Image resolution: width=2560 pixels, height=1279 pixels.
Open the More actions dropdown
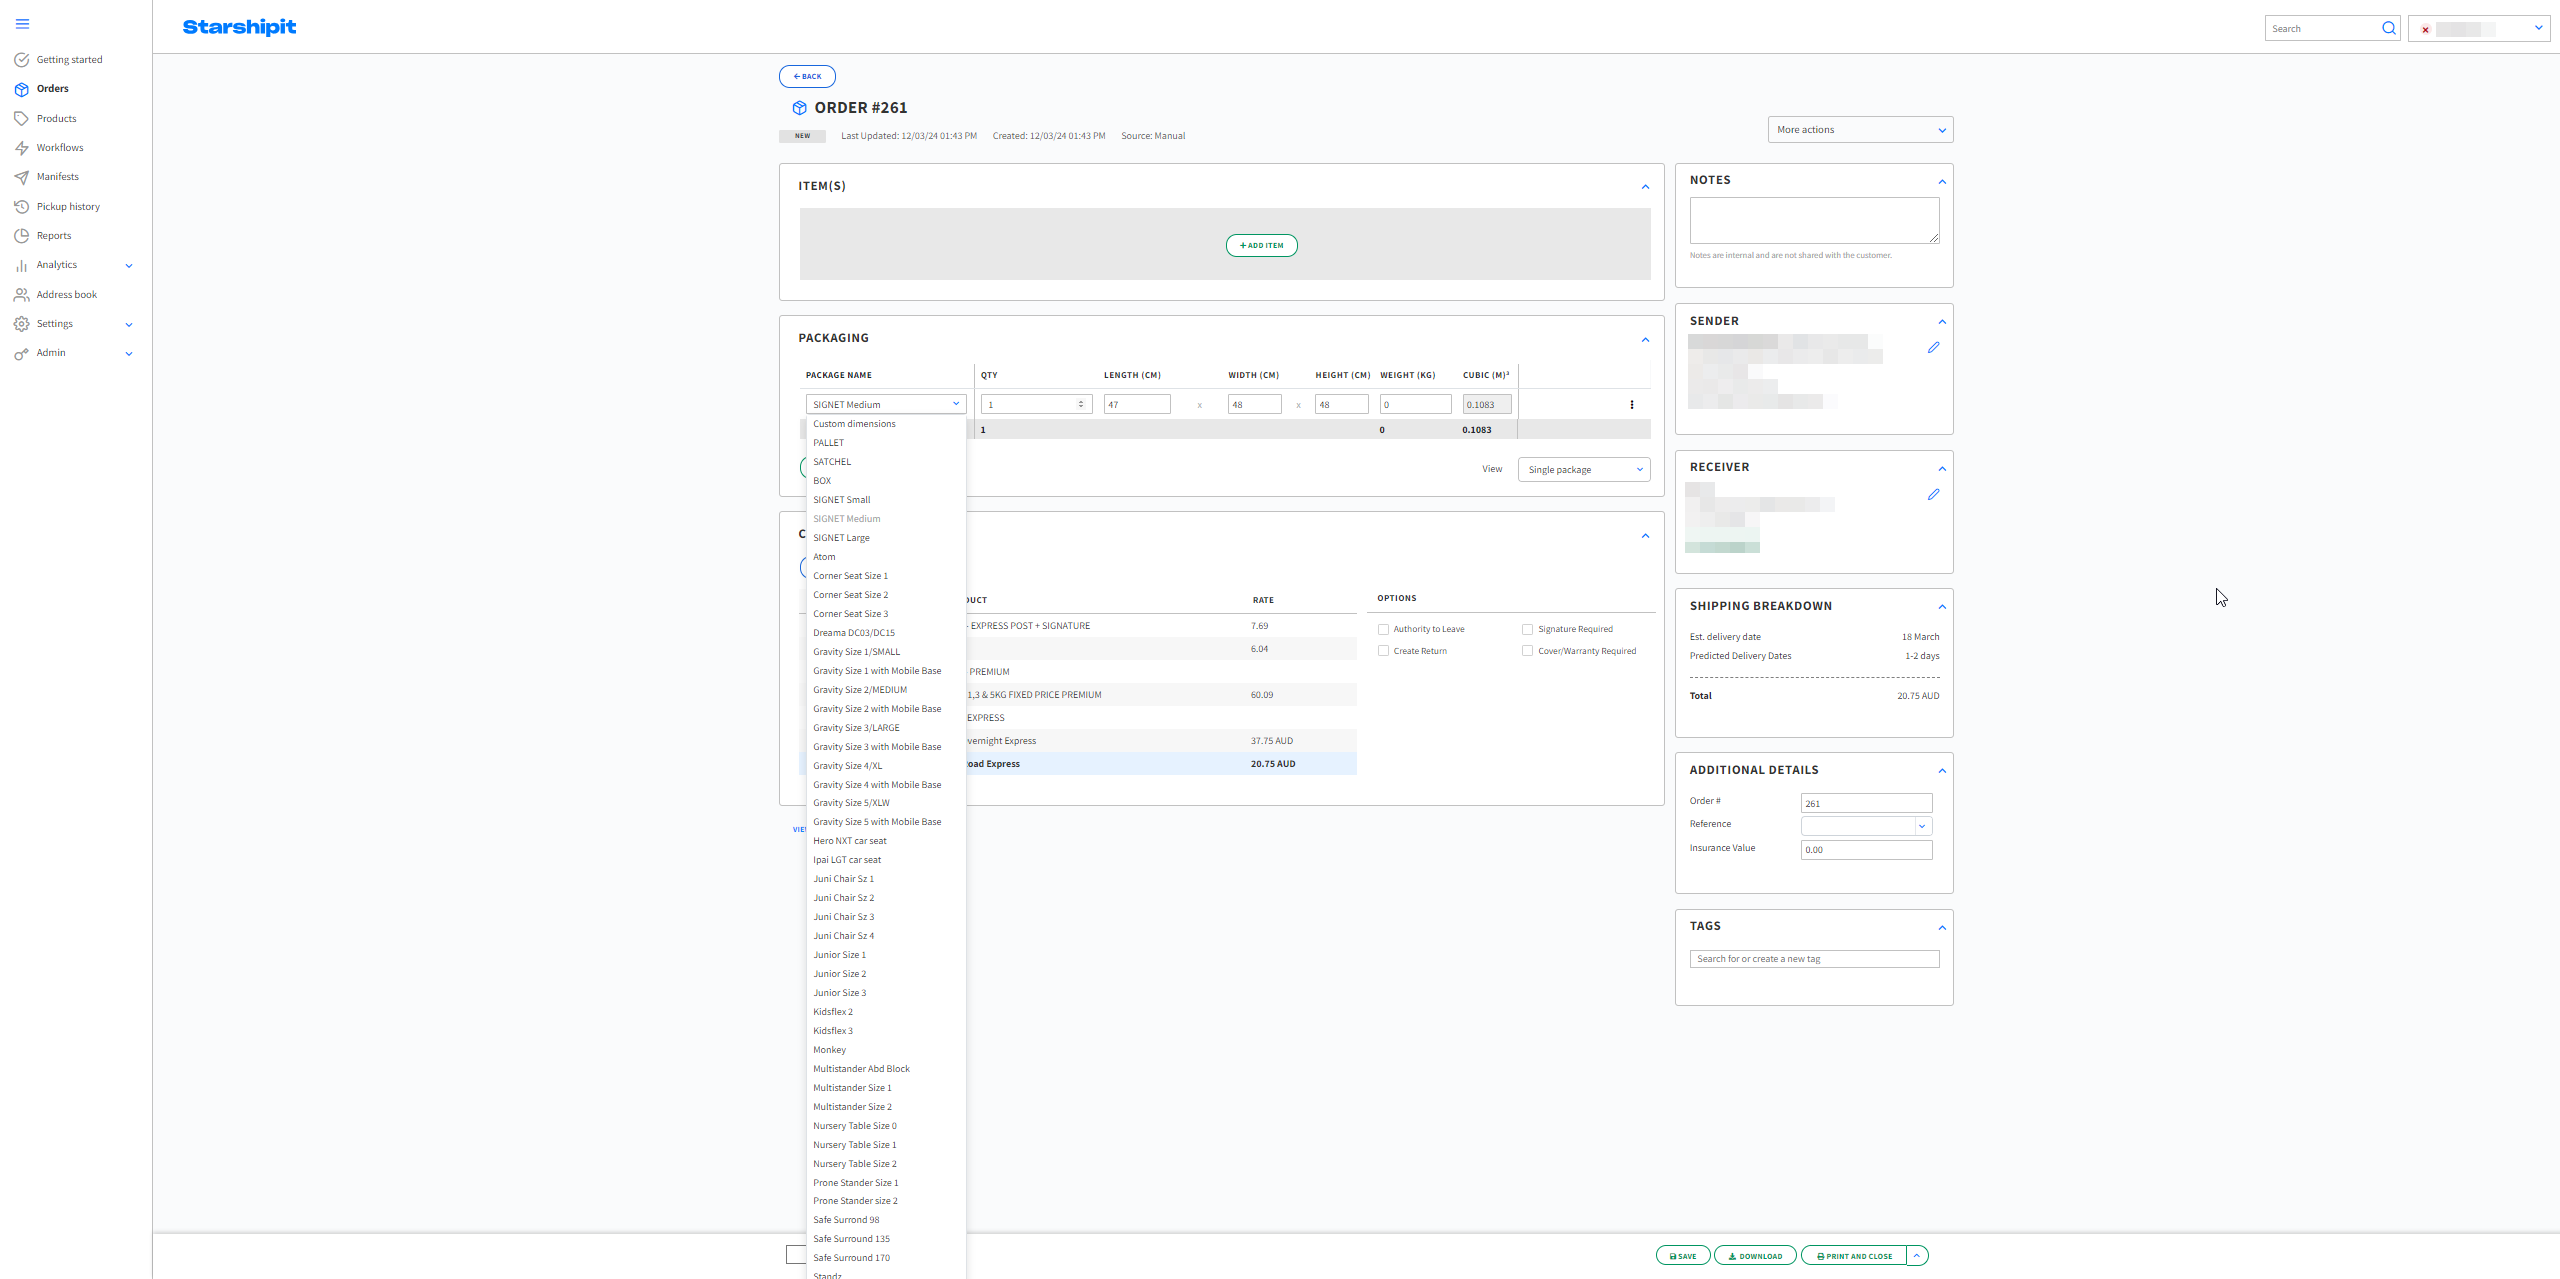pos(1860,130)
